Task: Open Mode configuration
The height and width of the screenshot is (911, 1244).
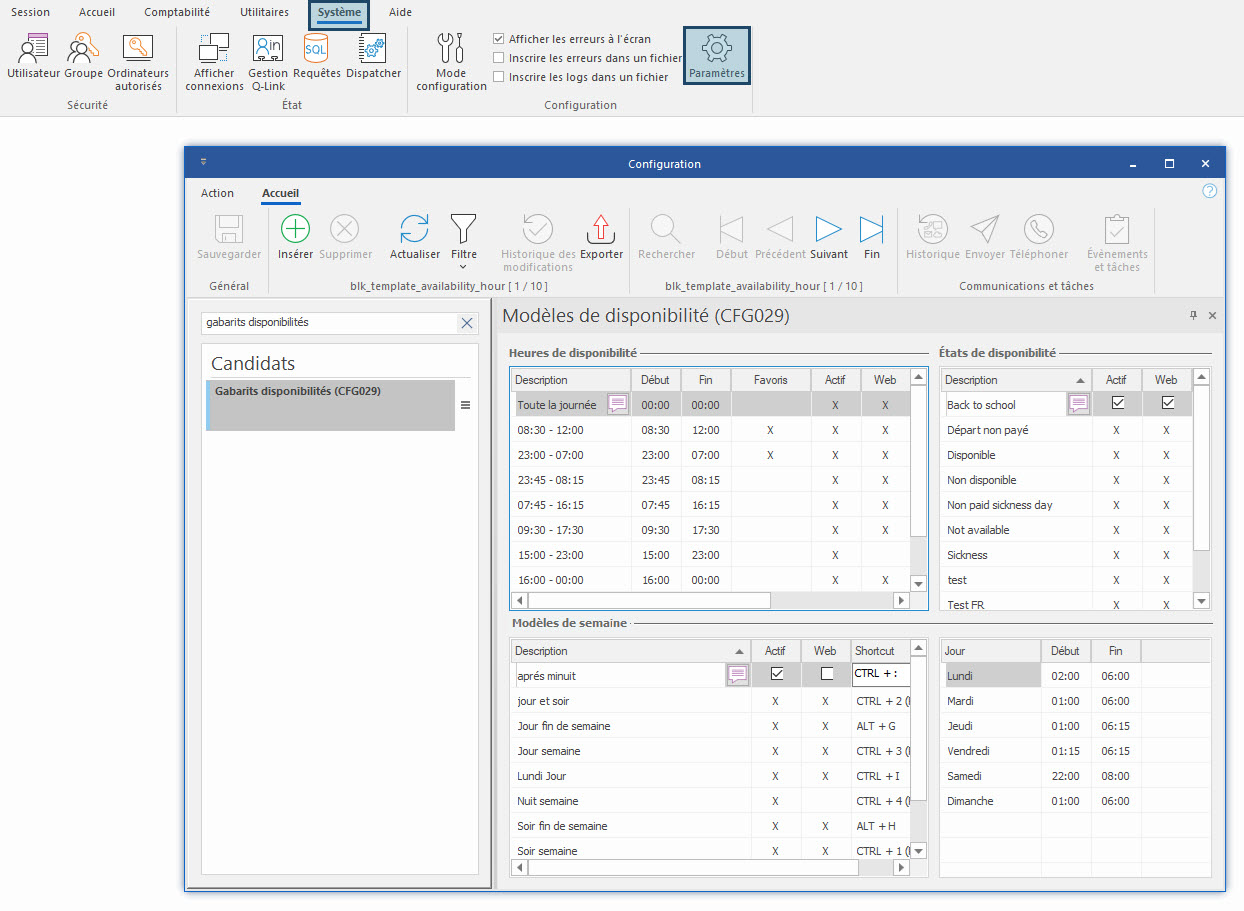Action: pos(451,49)
